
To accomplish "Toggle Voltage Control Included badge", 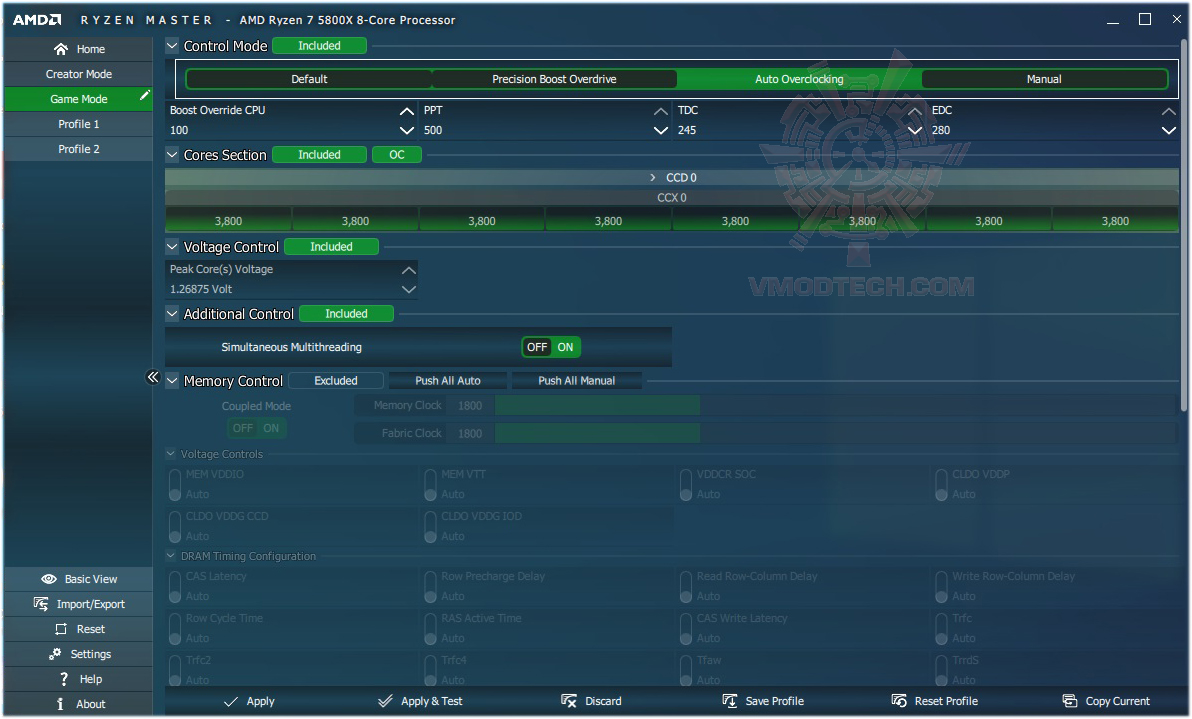I will [x=331, y=247].
